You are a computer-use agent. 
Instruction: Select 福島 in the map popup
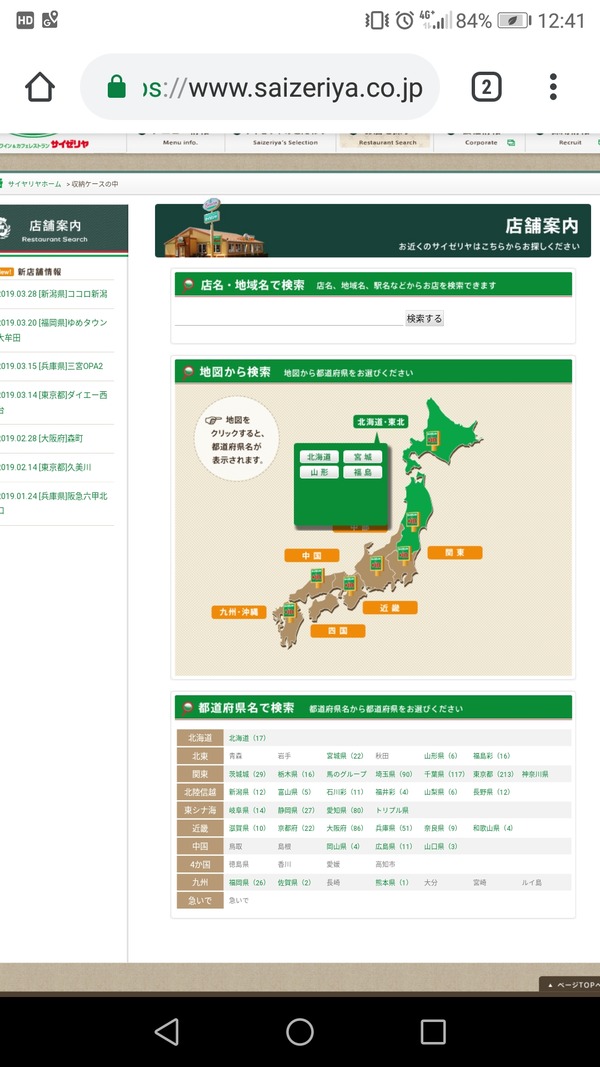(x=363, y=472)
